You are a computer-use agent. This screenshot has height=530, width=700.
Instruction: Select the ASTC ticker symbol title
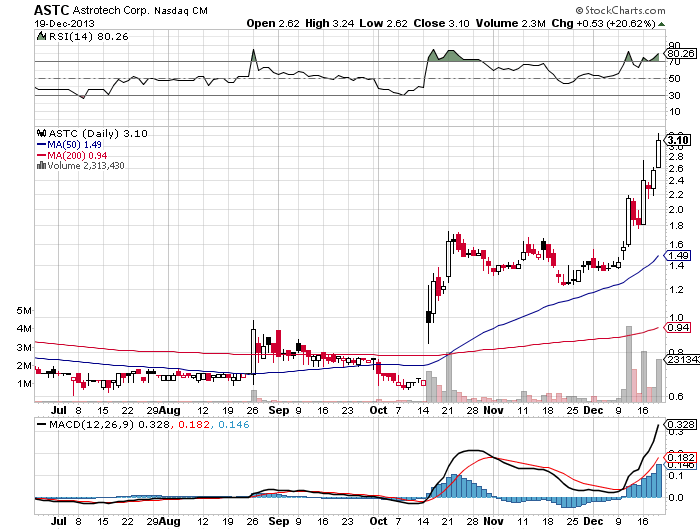(x=52, y=10)
